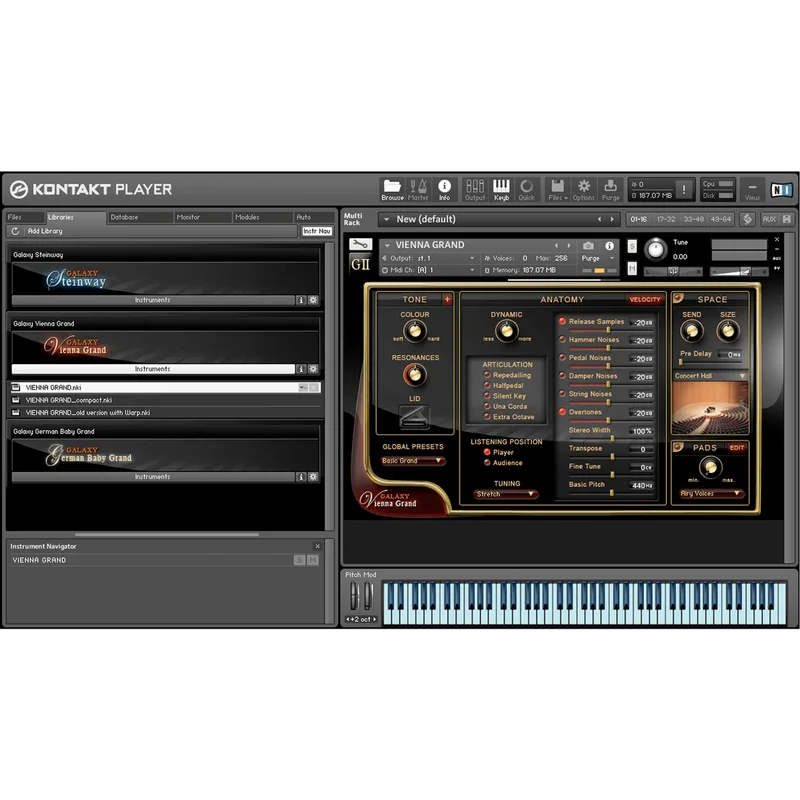
Task: Open the Output st.1 dropdown
Action: pyautogui.click(x=429, y=258)
